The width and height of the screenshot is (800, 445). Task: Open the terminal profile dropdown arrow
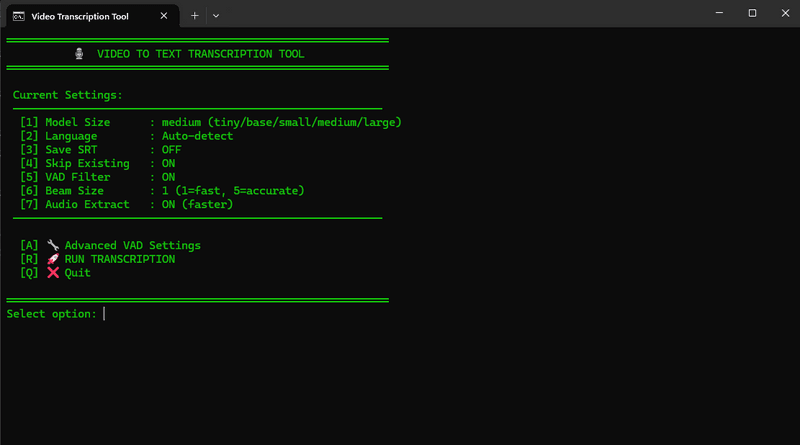point(216,16)
